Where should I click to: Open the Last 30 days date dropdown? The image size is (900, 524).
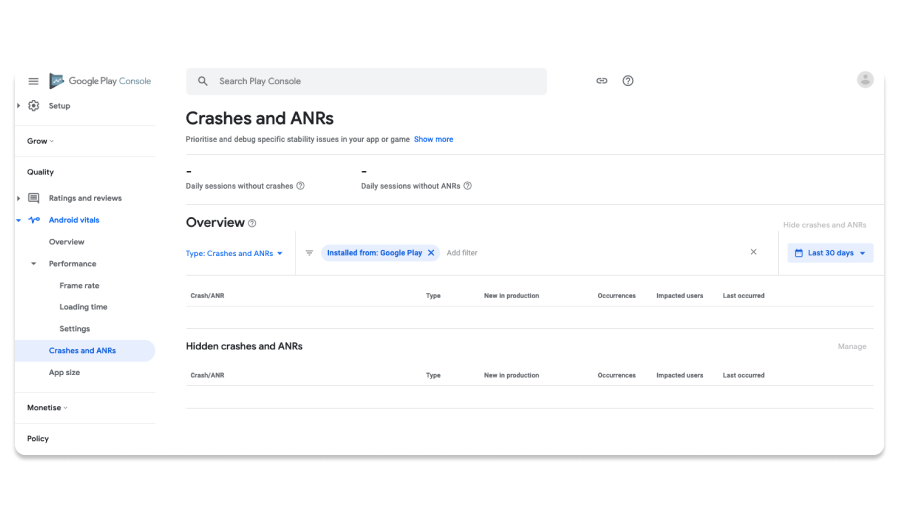(830, 253)
